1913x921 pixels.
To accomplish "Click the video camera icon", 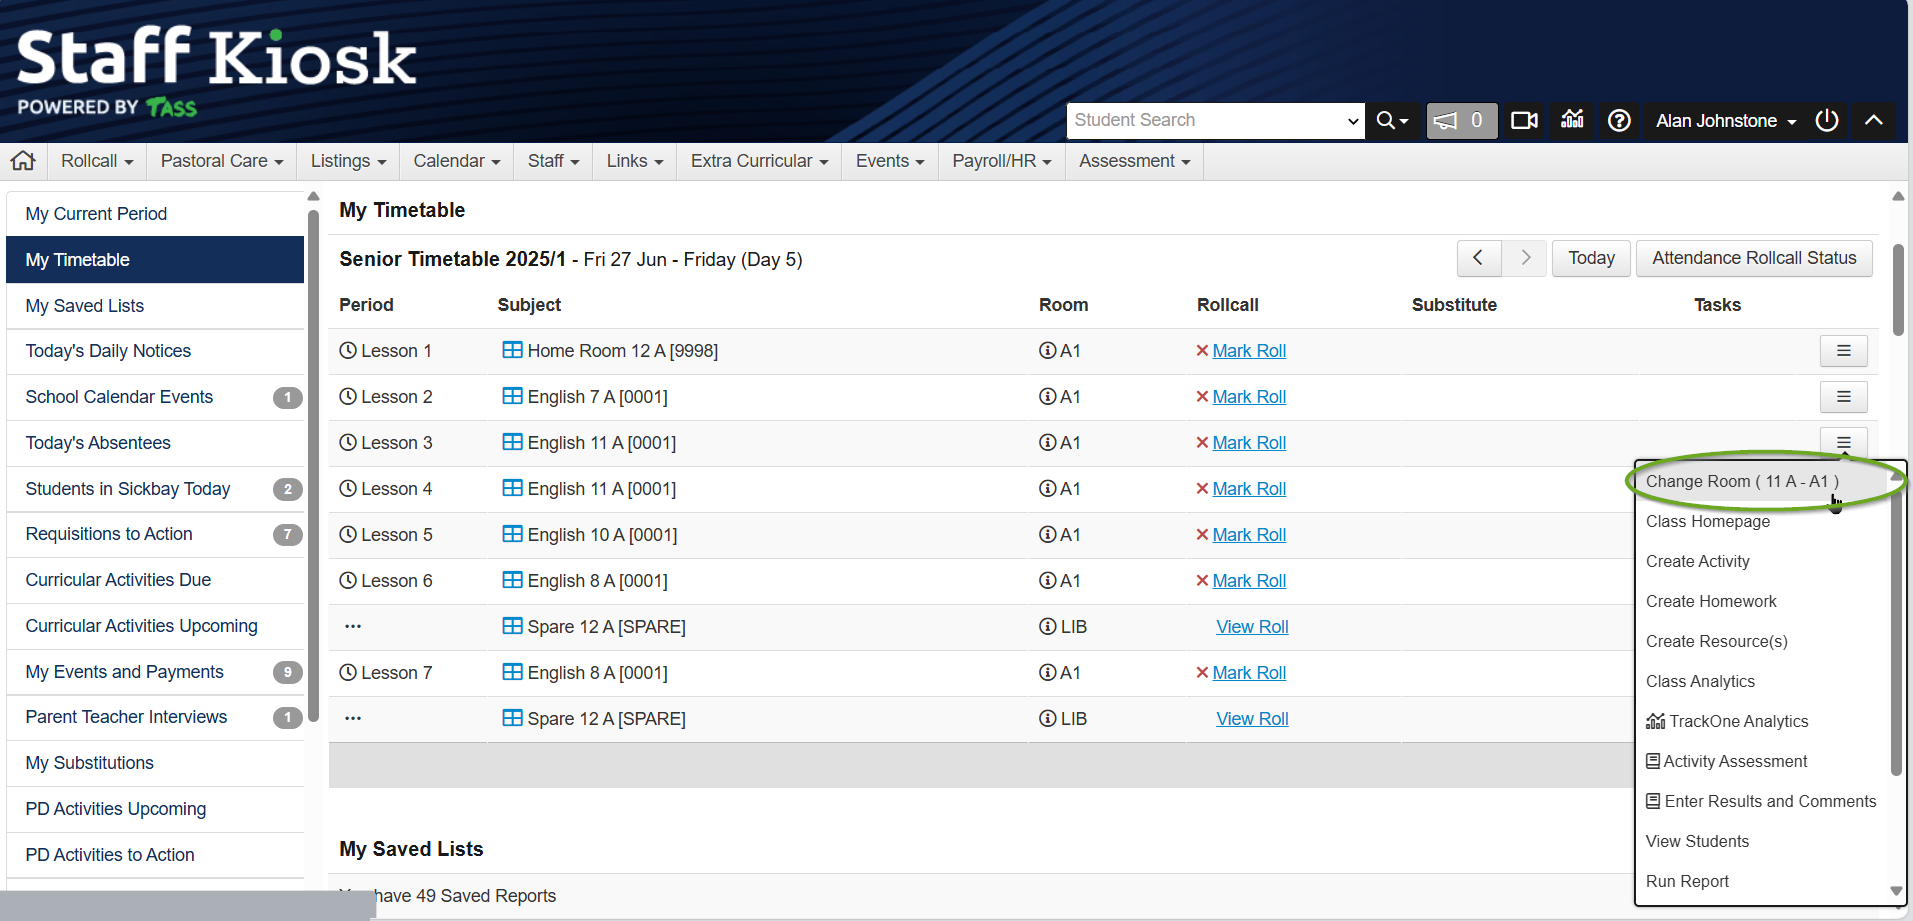I will 1524,121.
